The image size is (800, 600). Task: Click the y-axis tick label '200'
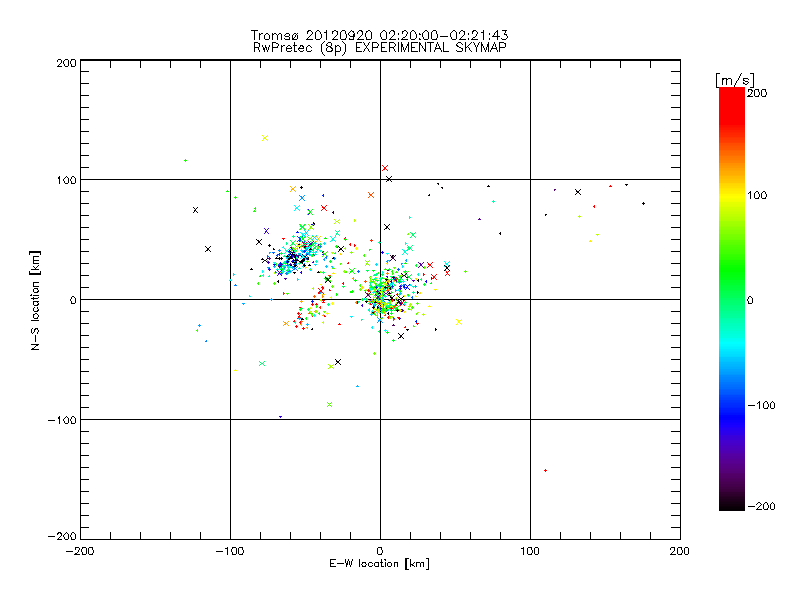tap(66, 63)
